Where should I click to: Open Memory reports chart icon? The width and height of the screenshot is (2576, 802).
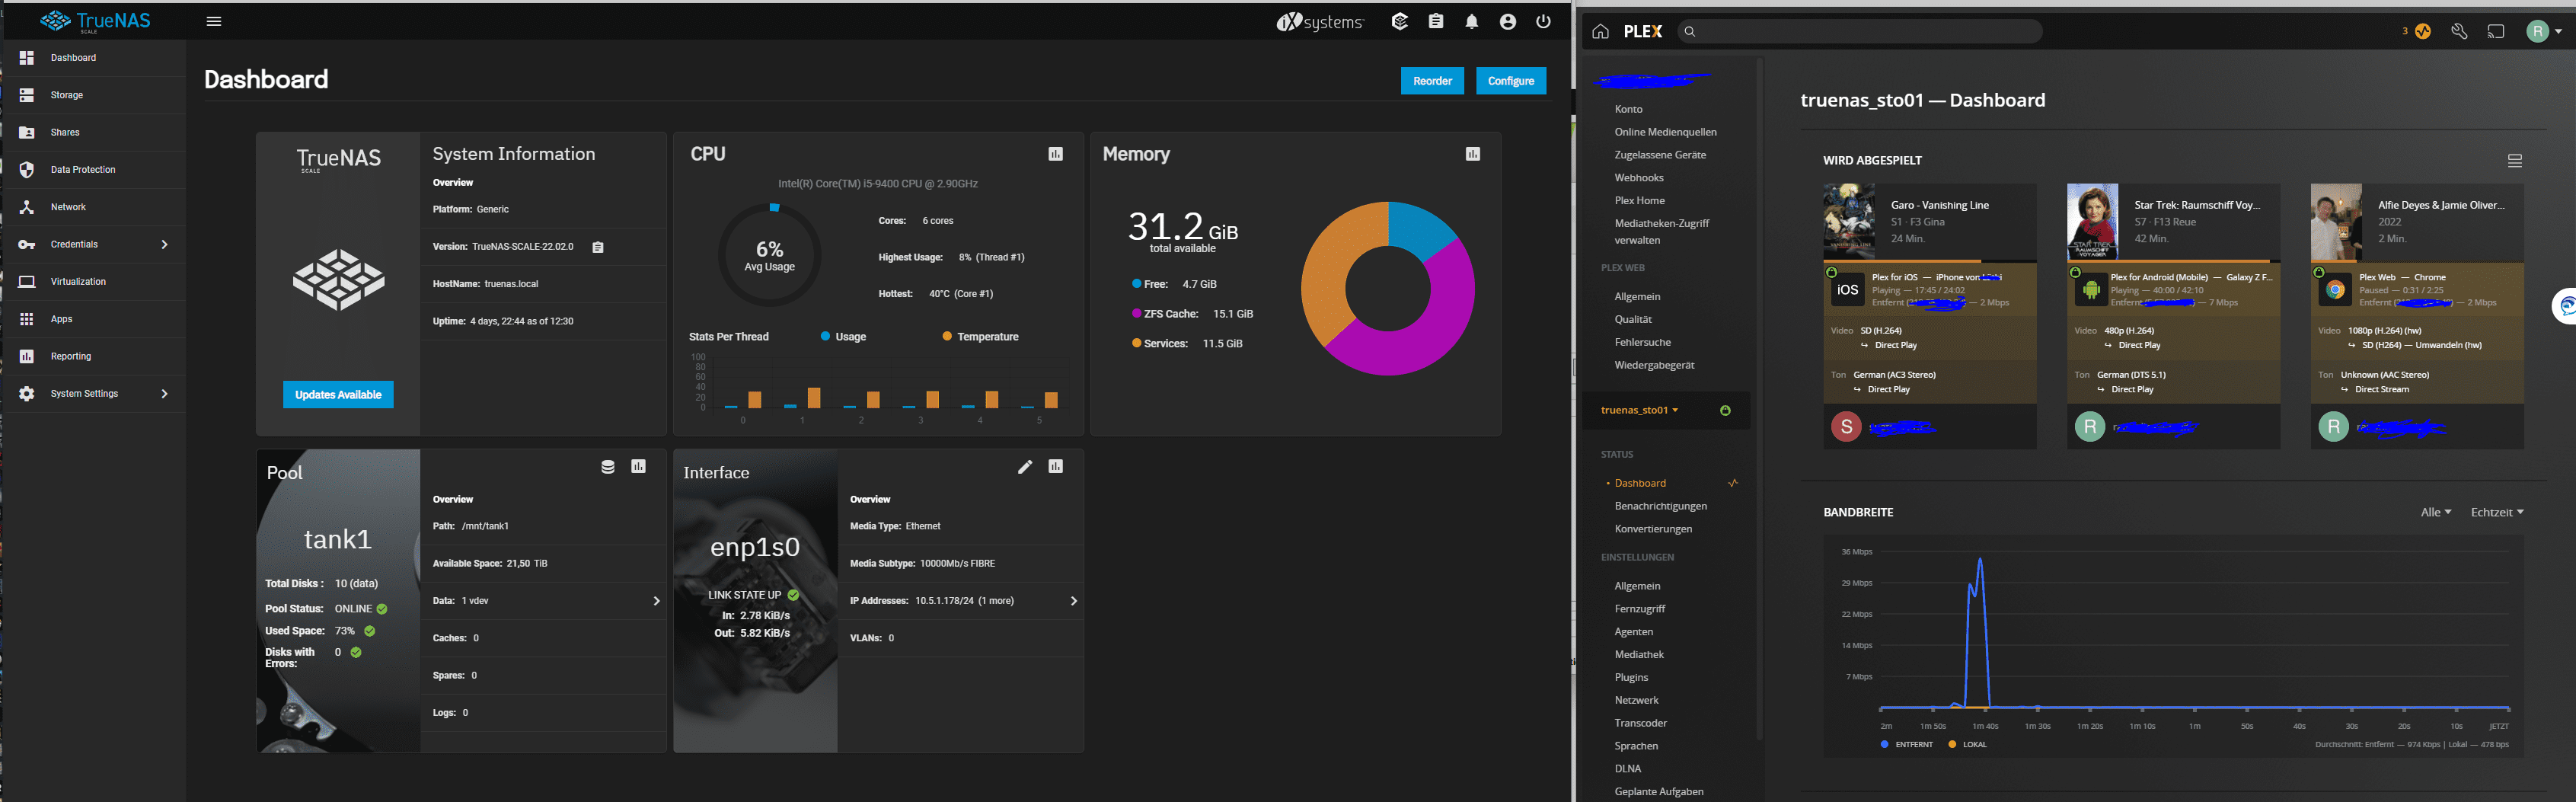point(1473,154)
